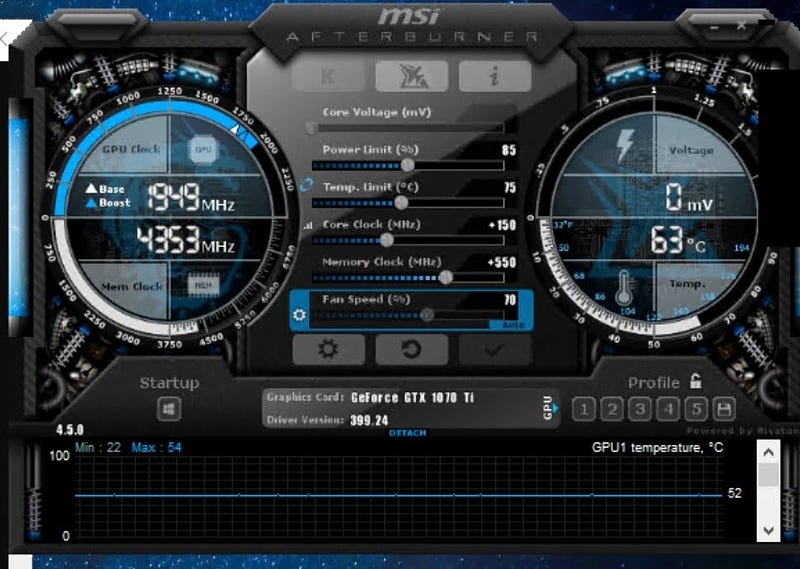Launch the OC Scanner jet icon
This screenshot has width=800, height=569.
click(x=412, y=76)
